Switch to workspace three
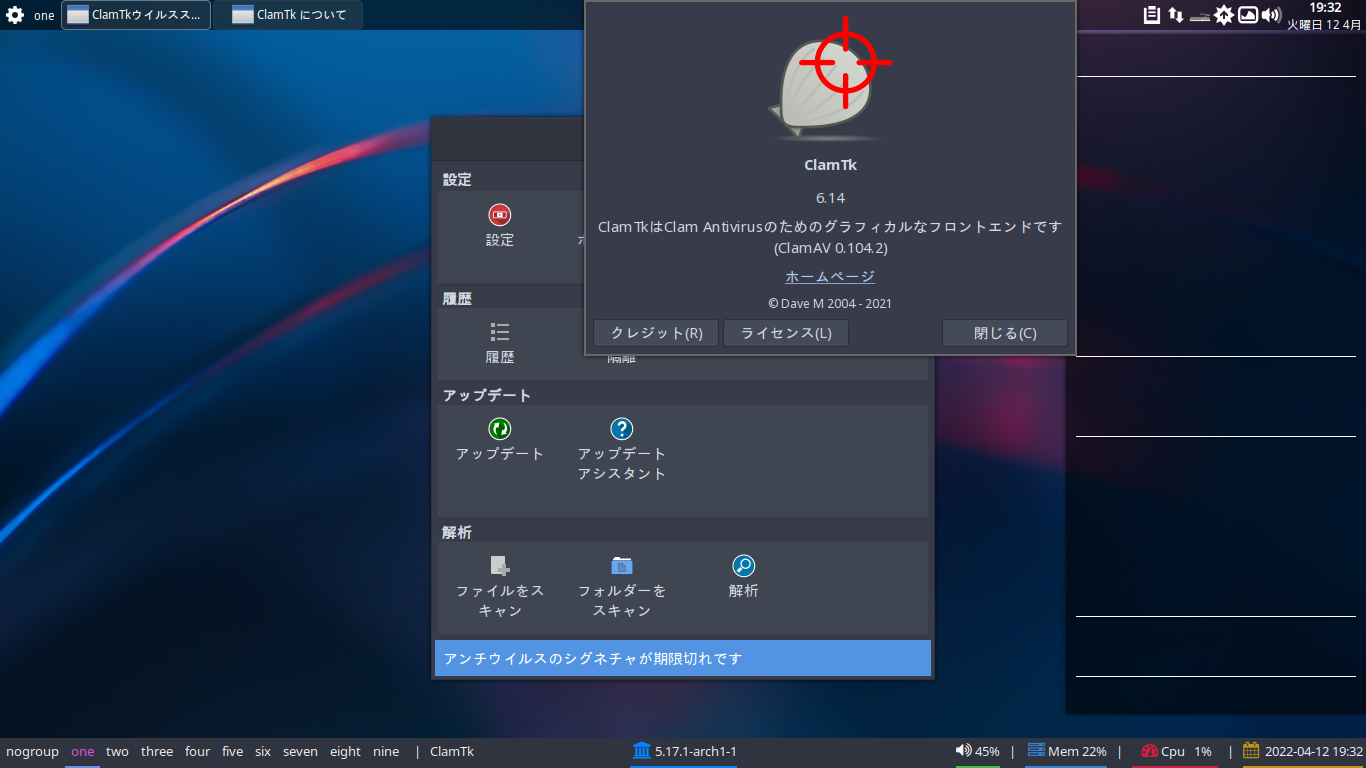Viewport: 1366px width, 768px height. tap(157, 751)
